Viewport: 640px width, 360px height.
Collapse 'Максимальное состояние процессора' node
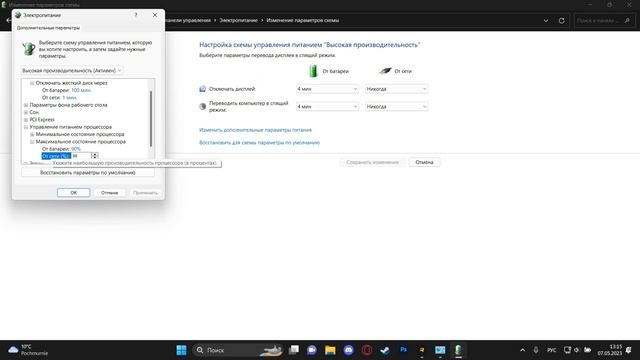tap(32, 142)
